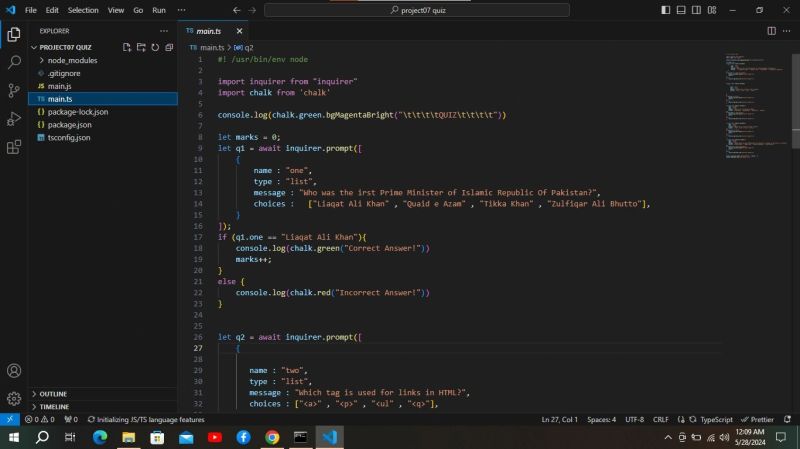
Task: Open the Go menu
Action: pyautogui.click(x=138, y=10)
